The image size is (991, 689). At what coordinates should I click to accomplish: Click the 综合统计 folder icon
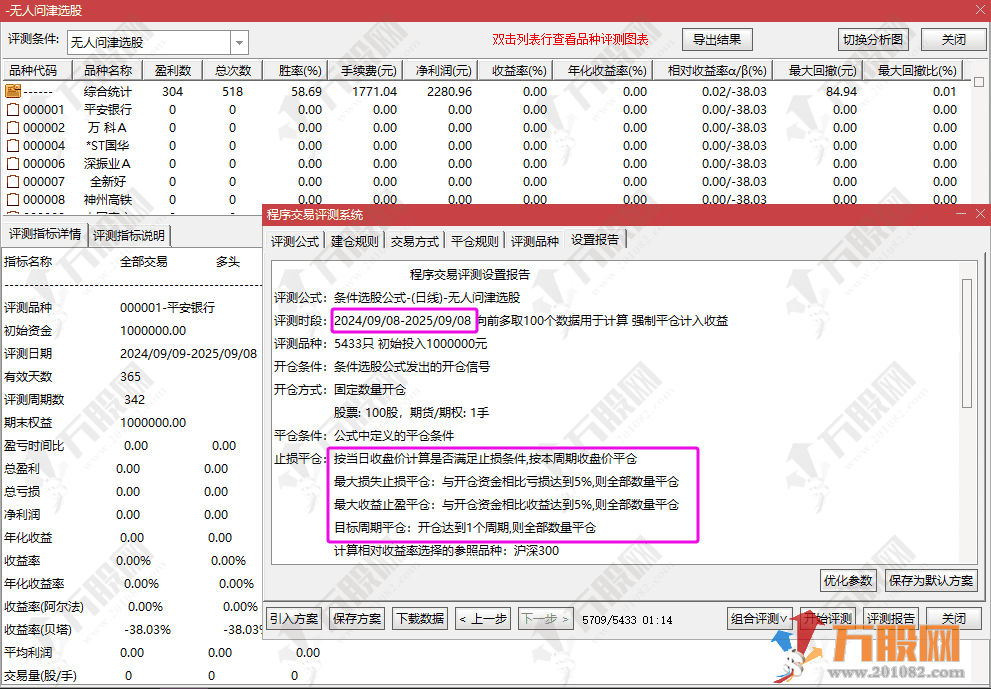tap(13, 91)
